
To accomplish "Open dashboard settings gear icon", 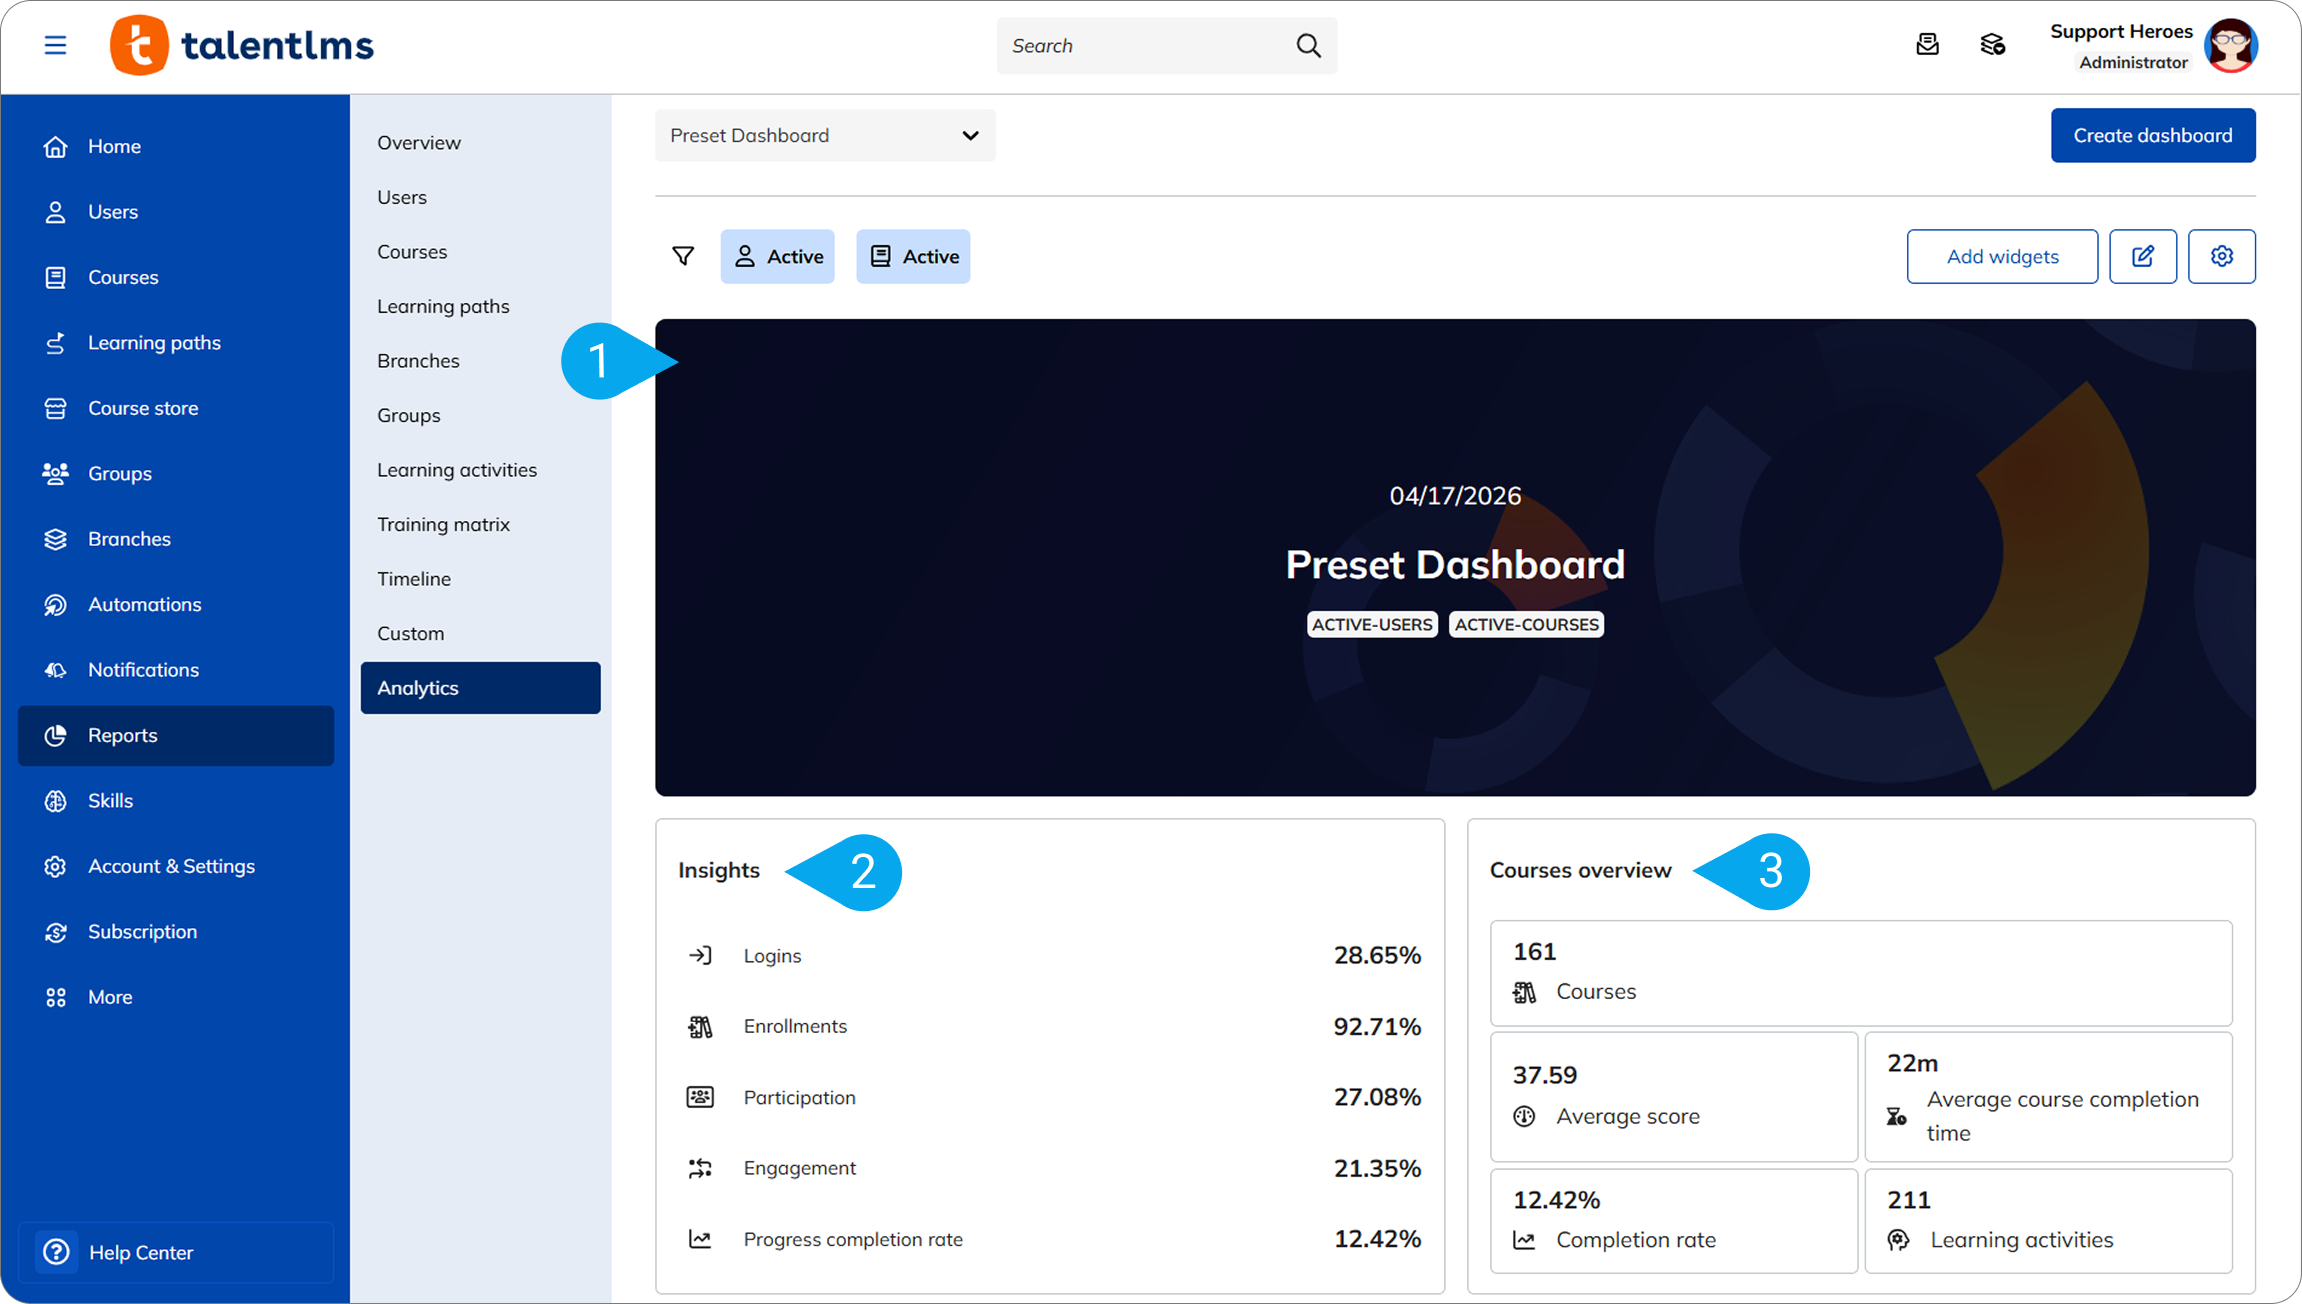I will [2221, 256].
